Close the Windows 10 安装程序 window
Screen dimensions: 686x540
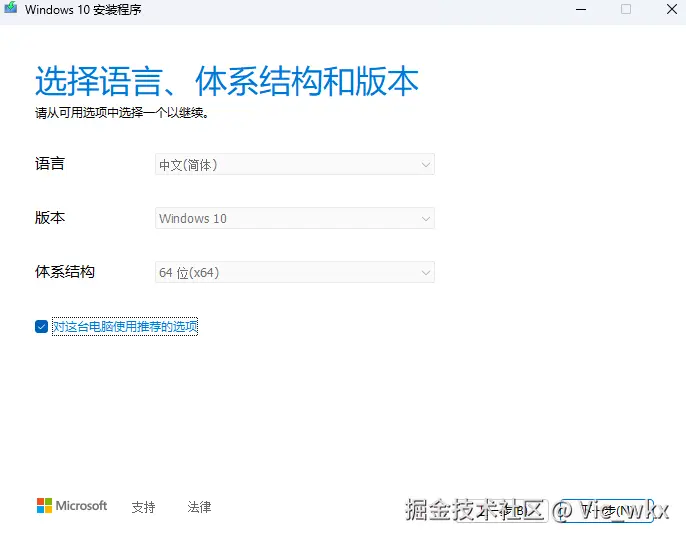(x=672, y=9)
